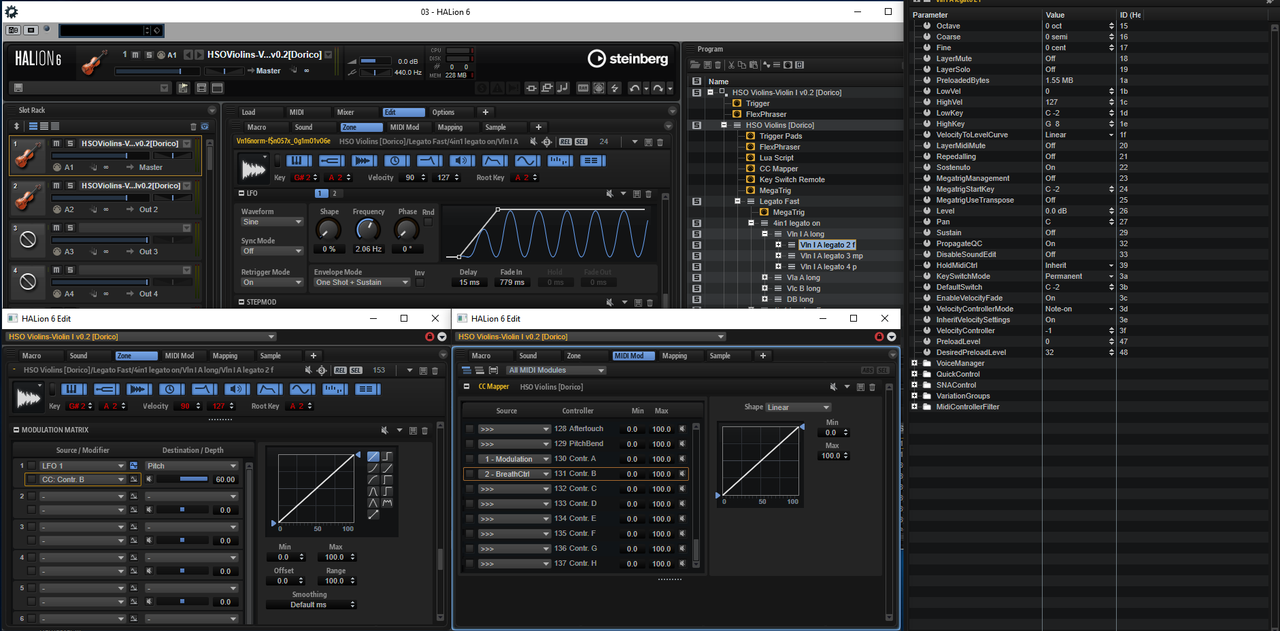This screenshot has width=1280, height=631.
Task: Click the trash icon in Slot Rack toolbar
Action: tap(193, 127)
